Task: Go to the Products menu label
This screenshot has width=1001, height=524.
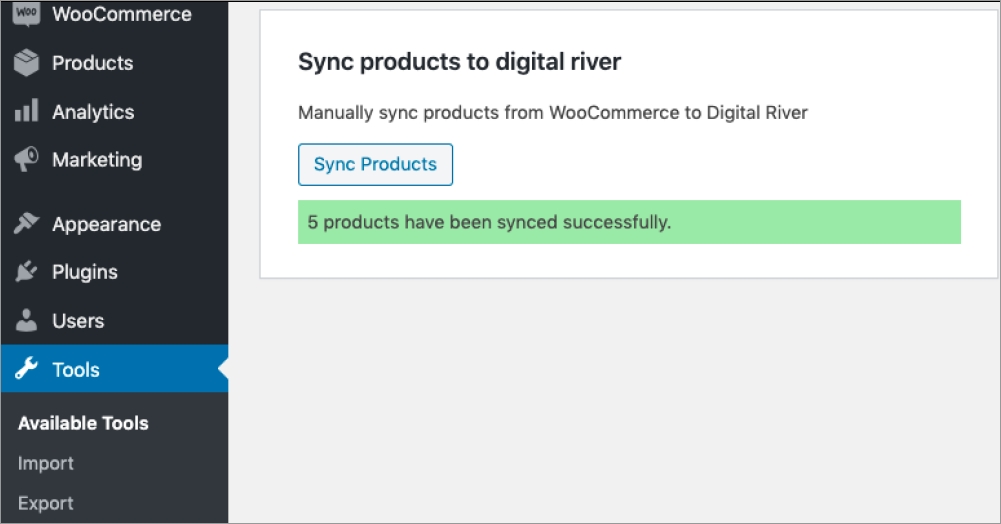Action: pyautogui.click(x=92, y=63)
